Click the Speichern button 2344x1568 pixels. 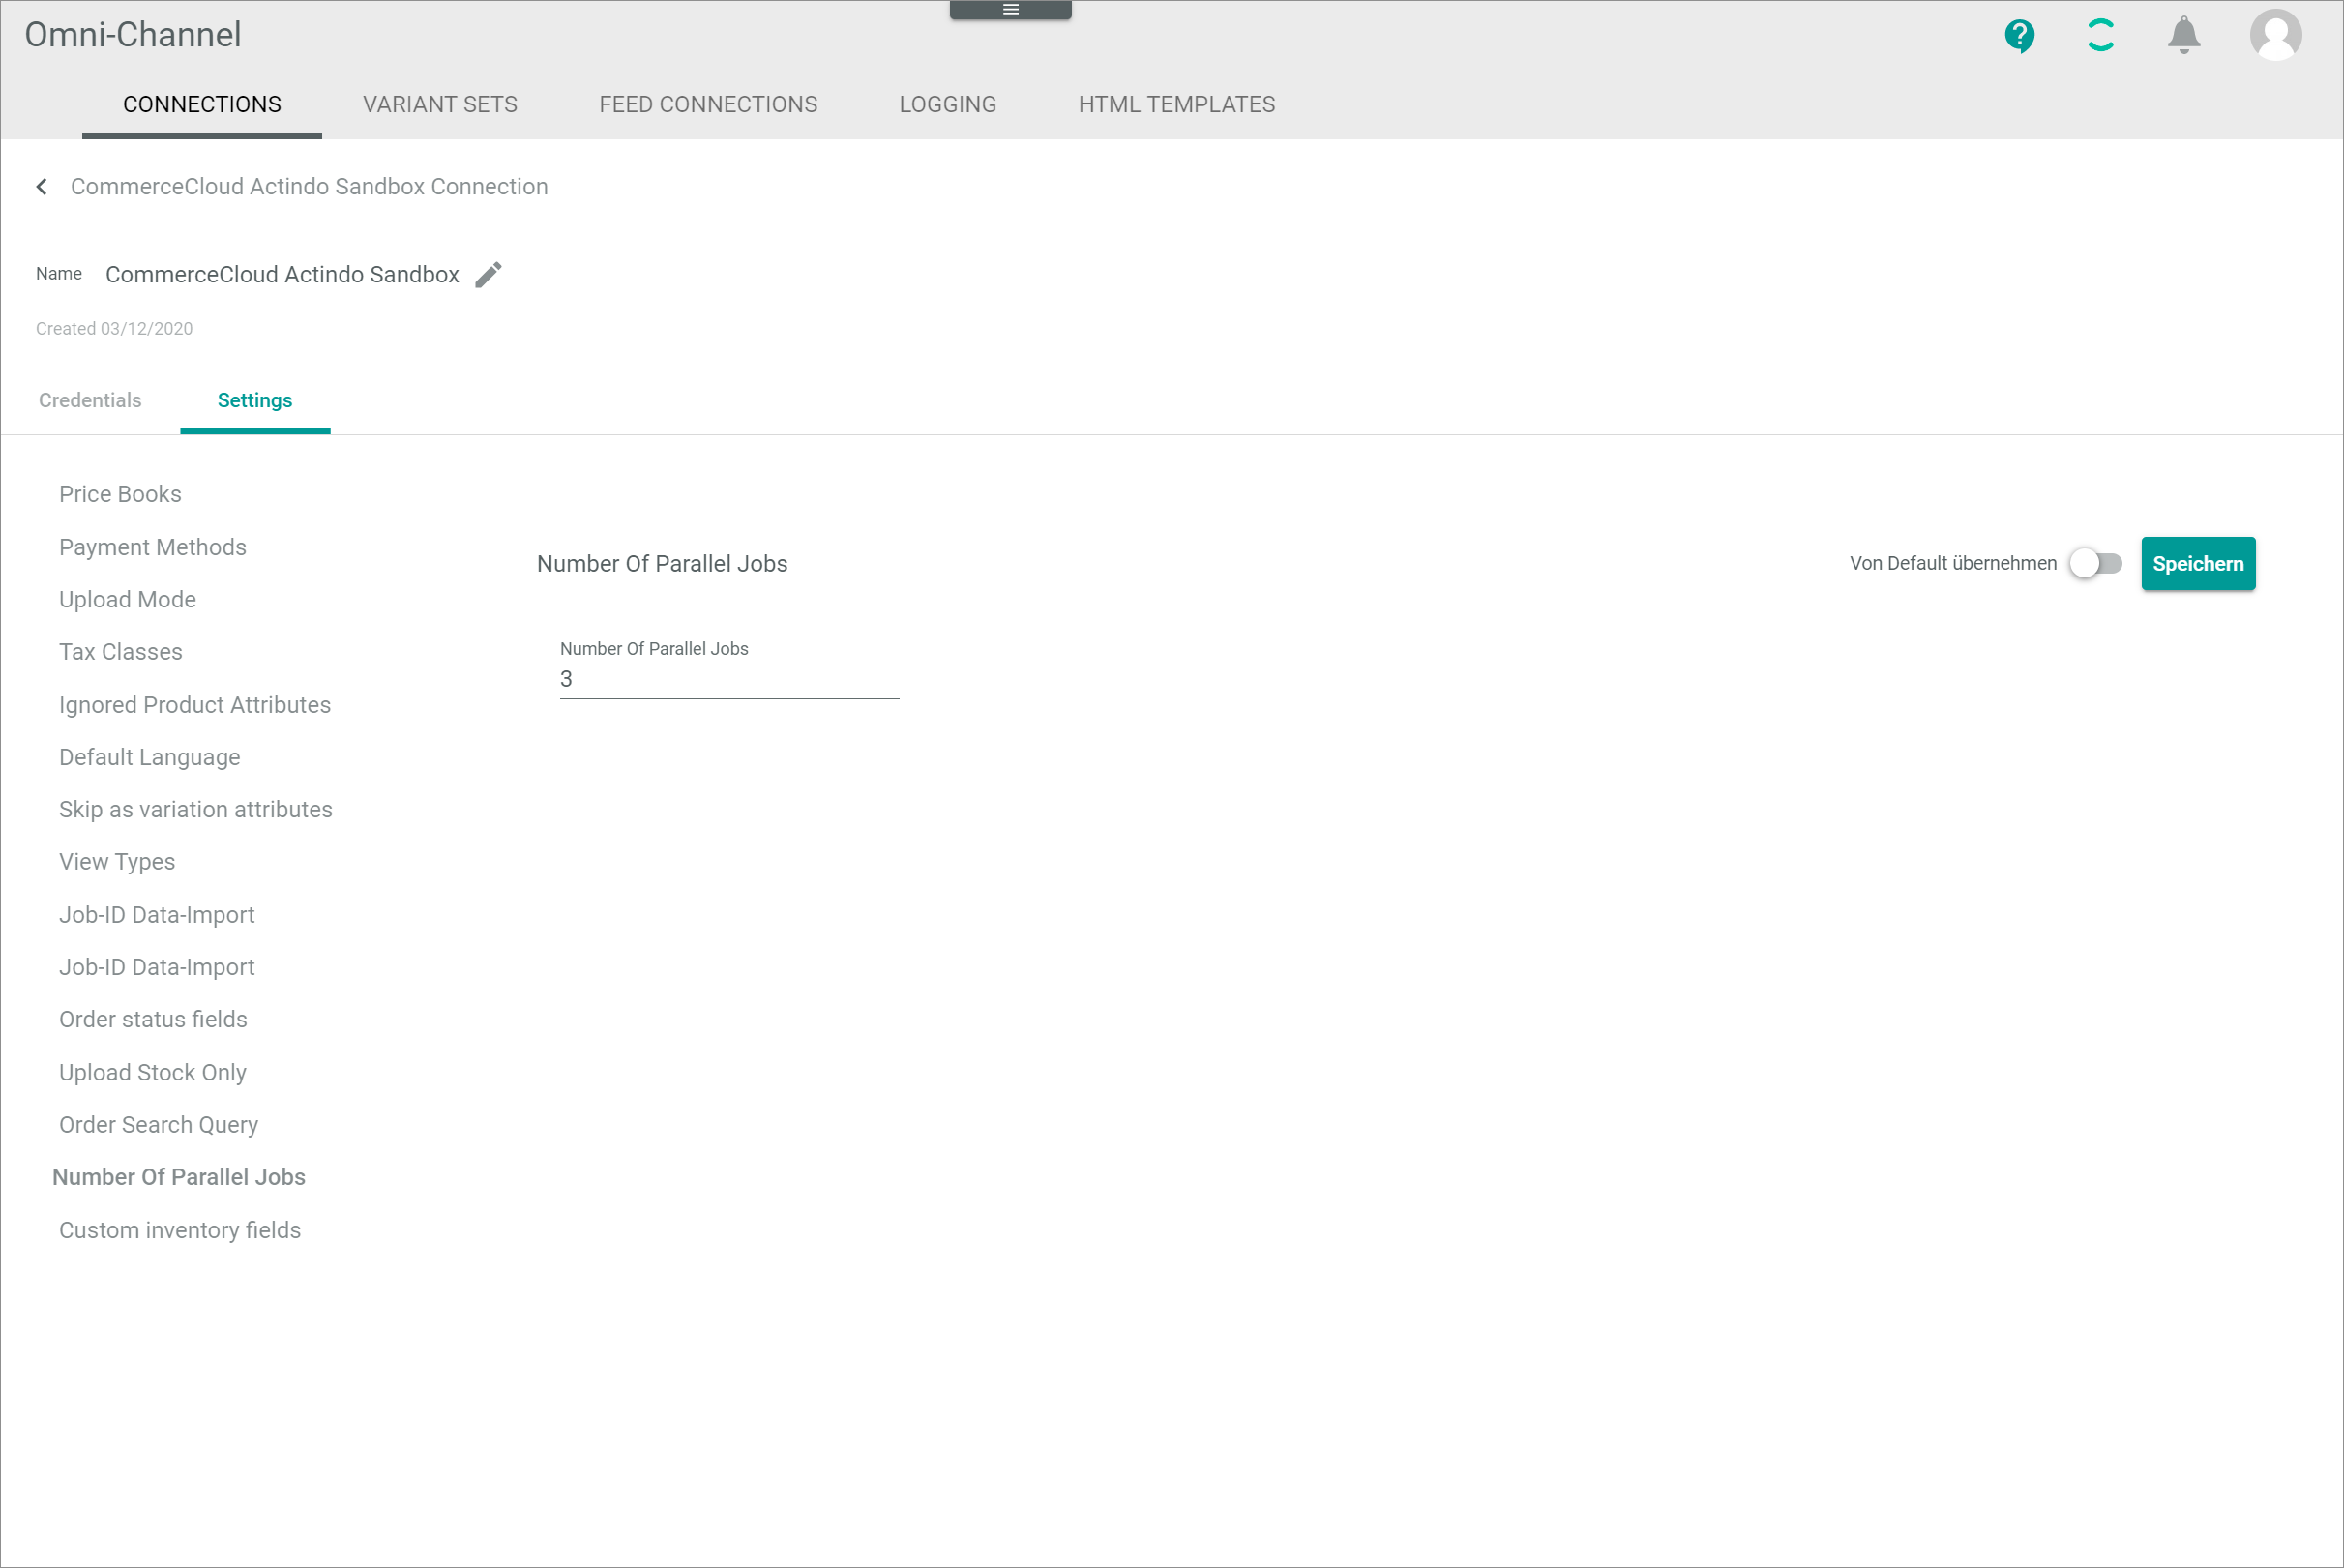click(x=2197, y=563)
